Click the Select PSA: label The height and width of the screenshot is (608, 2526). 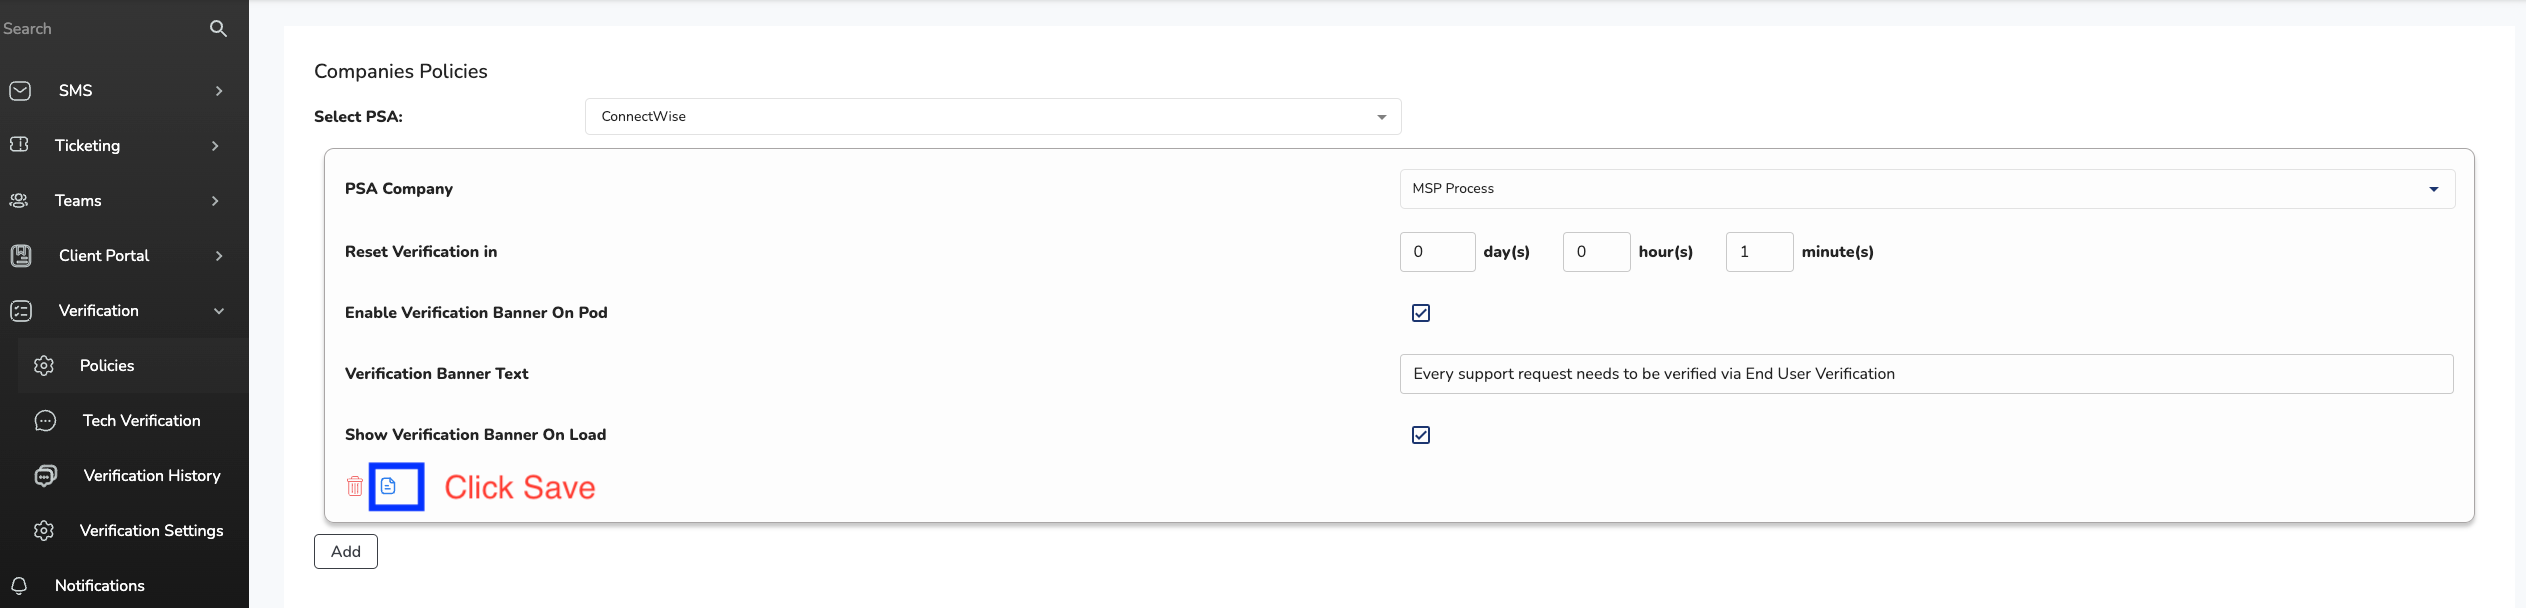(x=358, y=117)
